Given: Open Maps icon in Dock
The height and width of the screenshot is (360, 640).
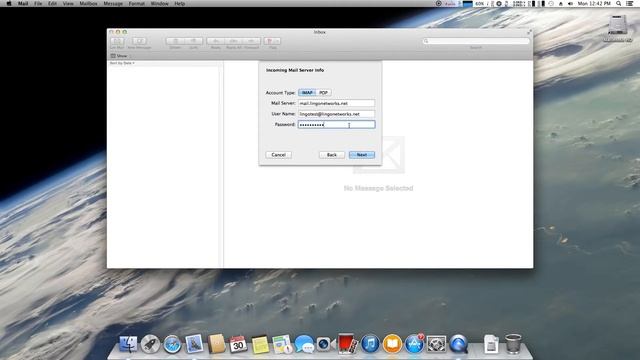Looking at the screenshot, I should [x=282, y=344].
